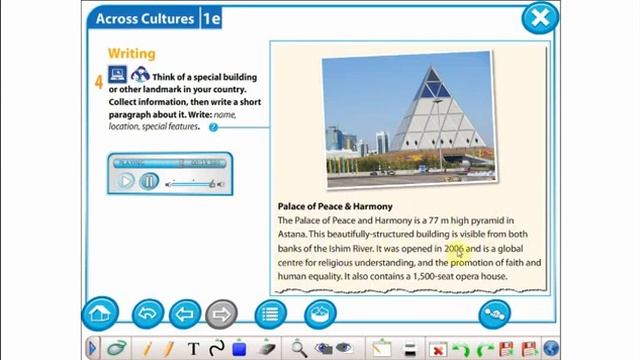
Task: Click the second red floppy disk icon
Action: coord(529,349)
